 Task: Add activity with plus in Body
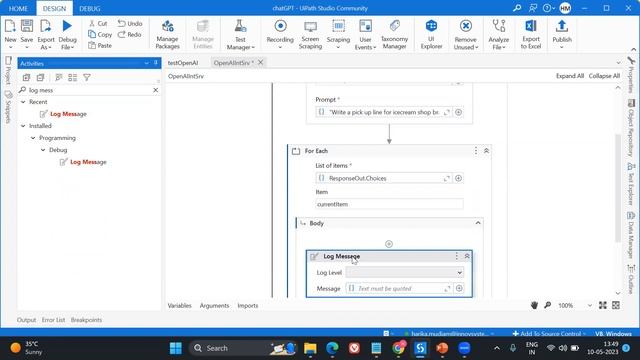(389, 244)
